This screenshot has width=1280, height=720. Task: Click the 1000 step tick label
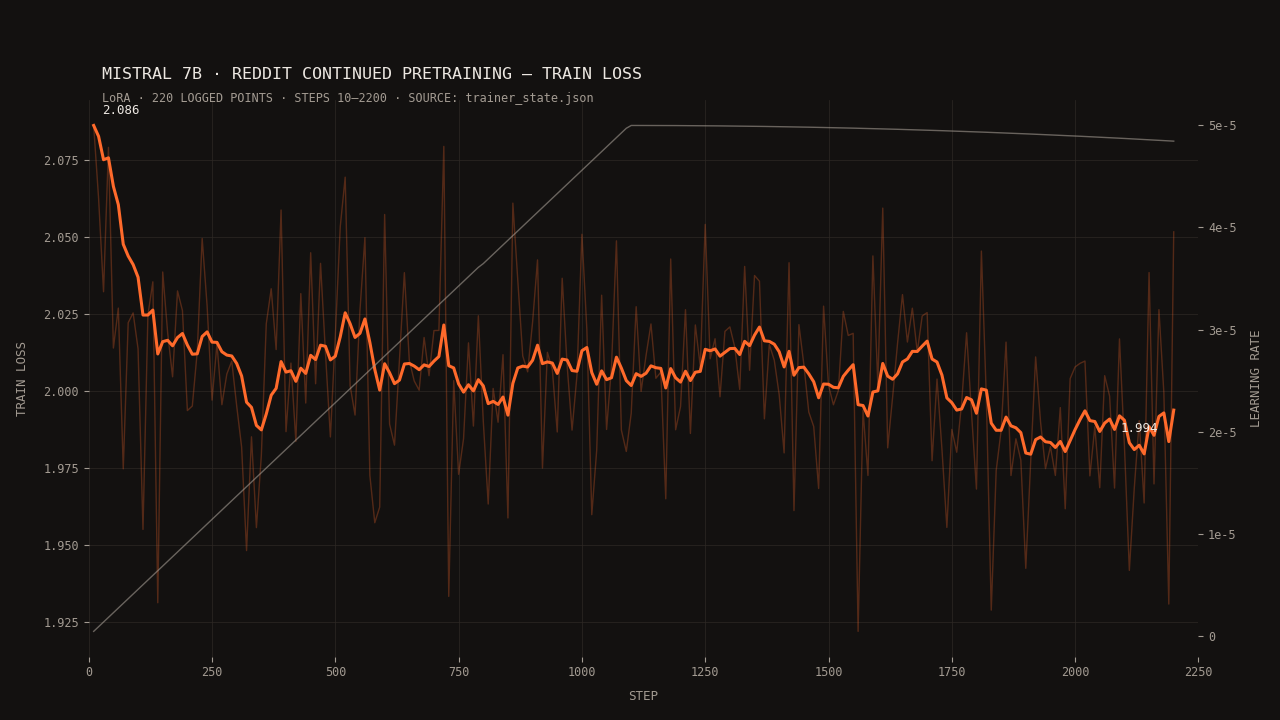click(x=582, y=673)
